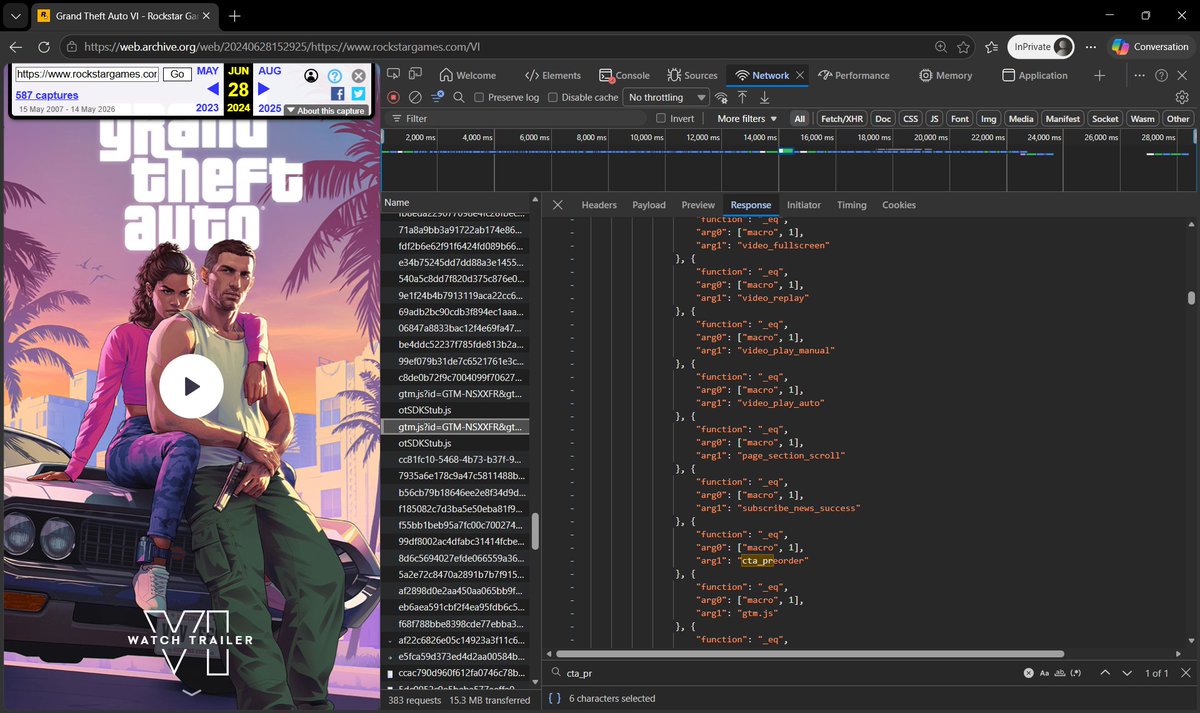
Task: Open the No throttling dropdown
Action: [x=666, y=97]
